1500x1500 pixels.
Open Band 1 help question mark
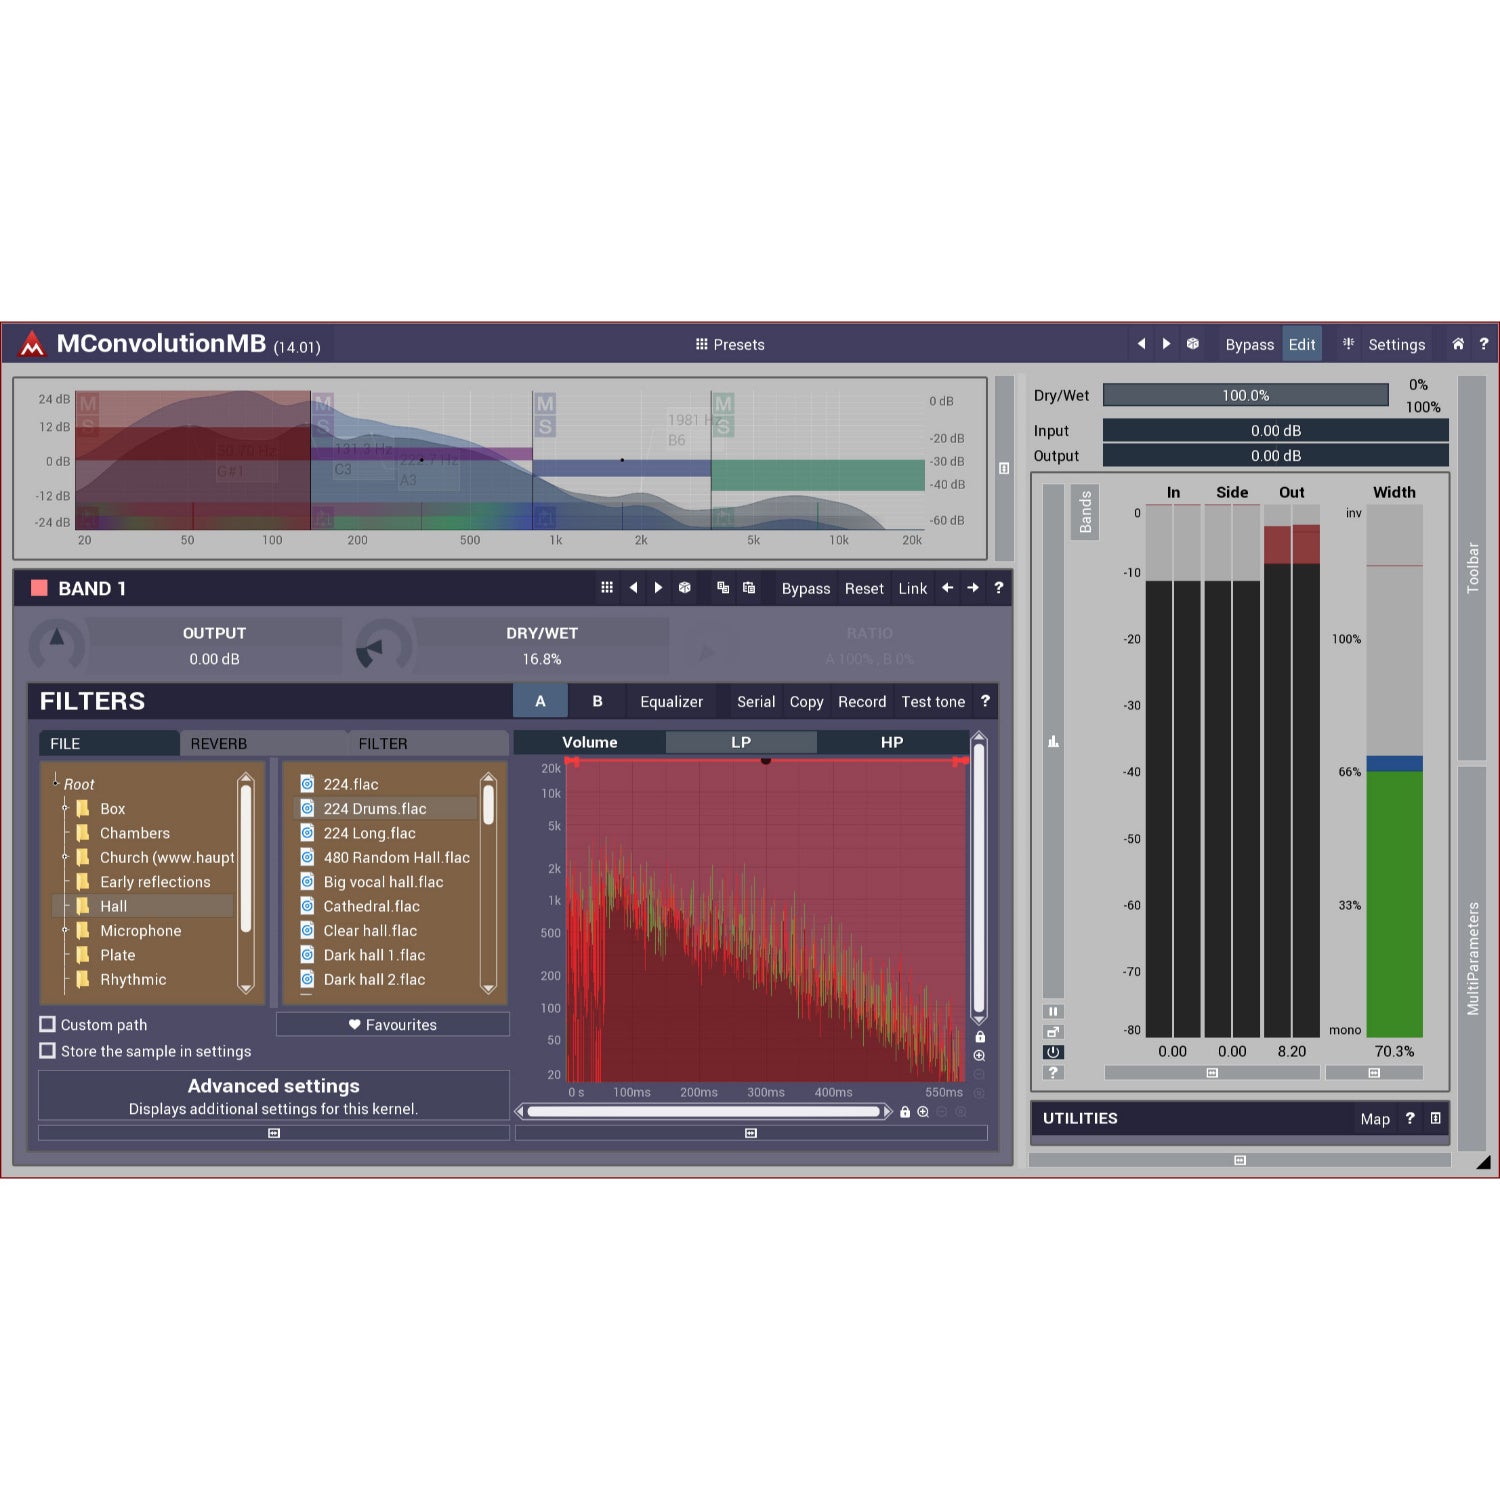point(998,588)
